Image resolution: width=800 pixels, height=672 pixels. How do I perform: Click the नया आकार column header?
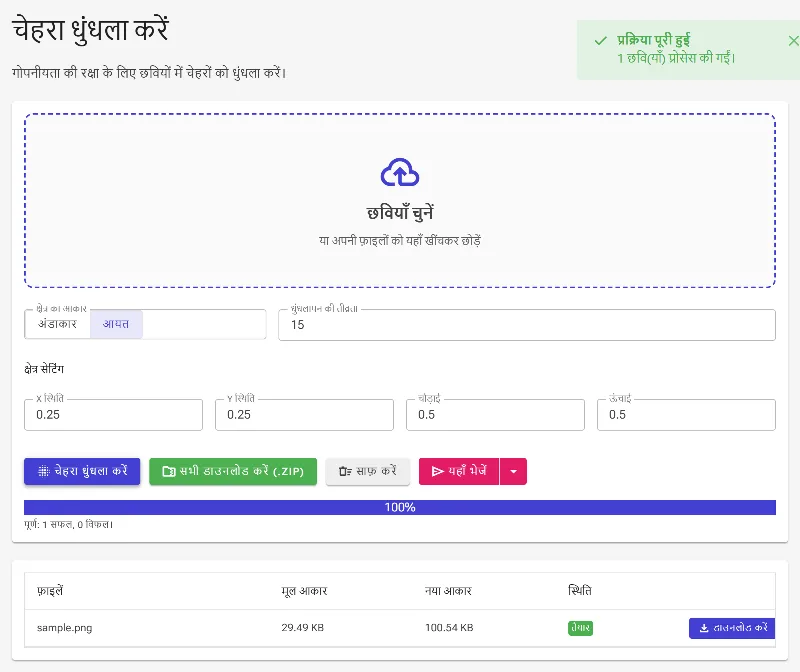448,591
